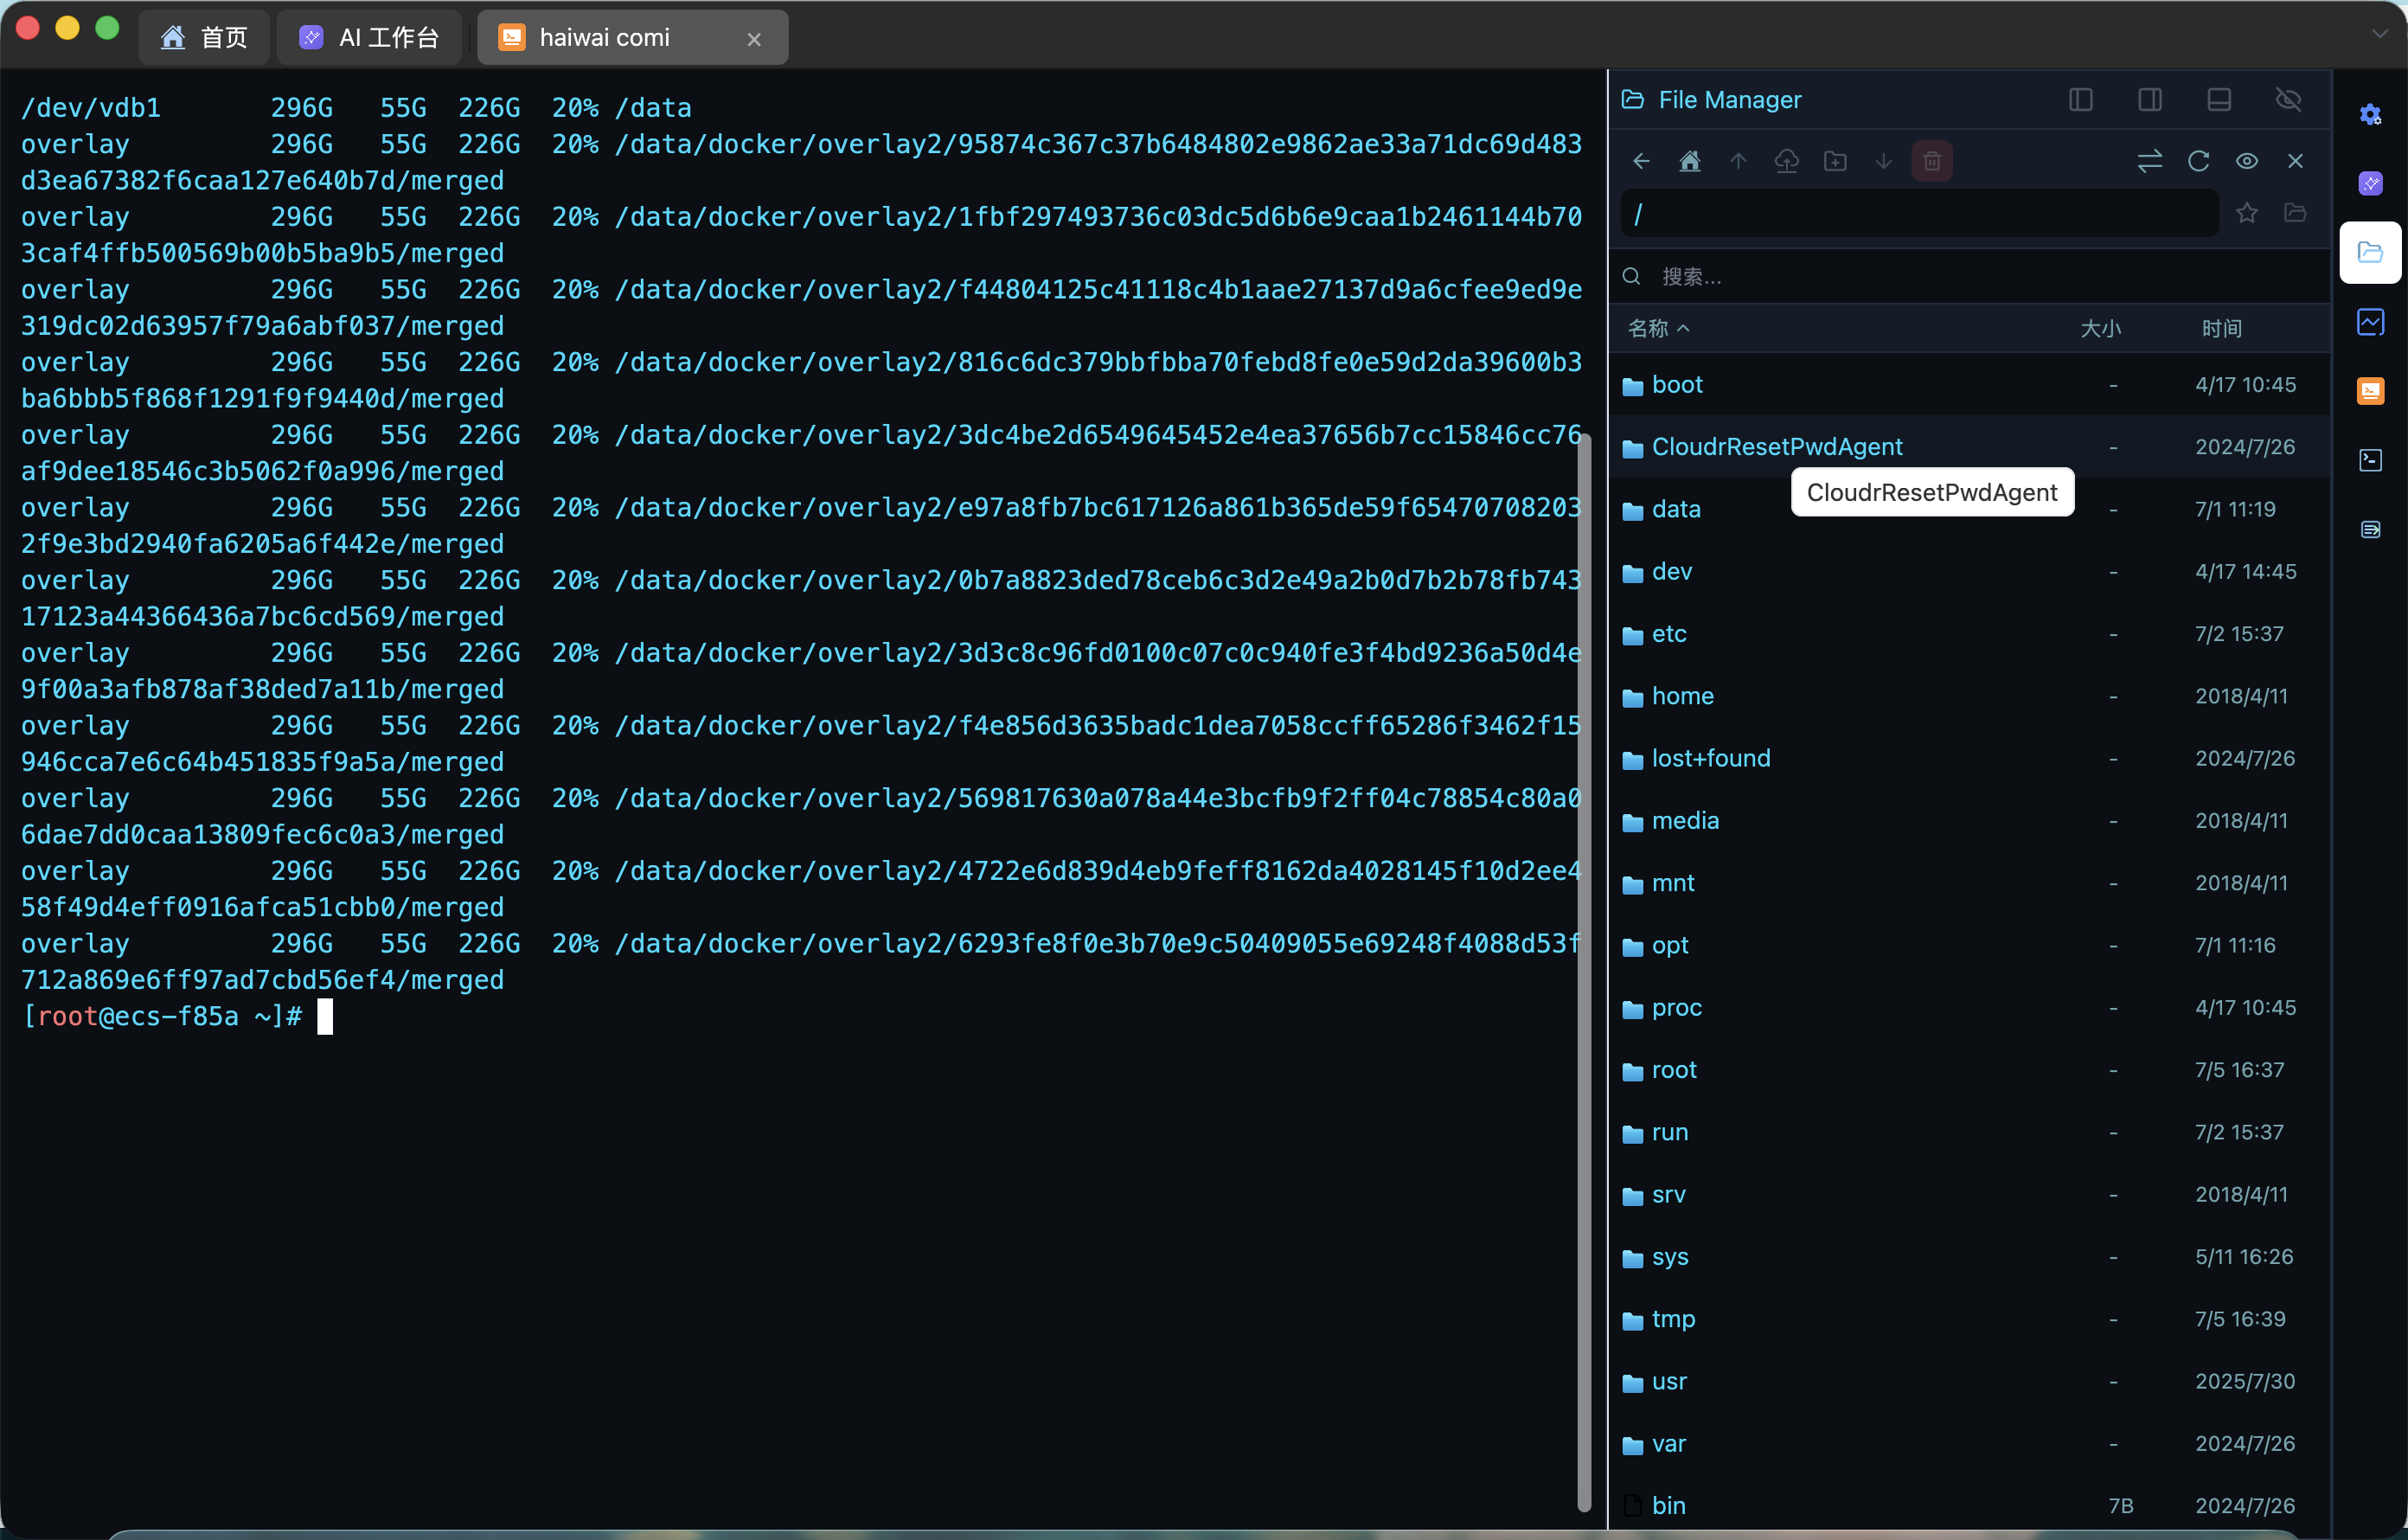Image resolution: width=2408 pixels, height=1540 pixels.
Task: Close the File Manager toolbar panel
Action: pos(2295,161)
